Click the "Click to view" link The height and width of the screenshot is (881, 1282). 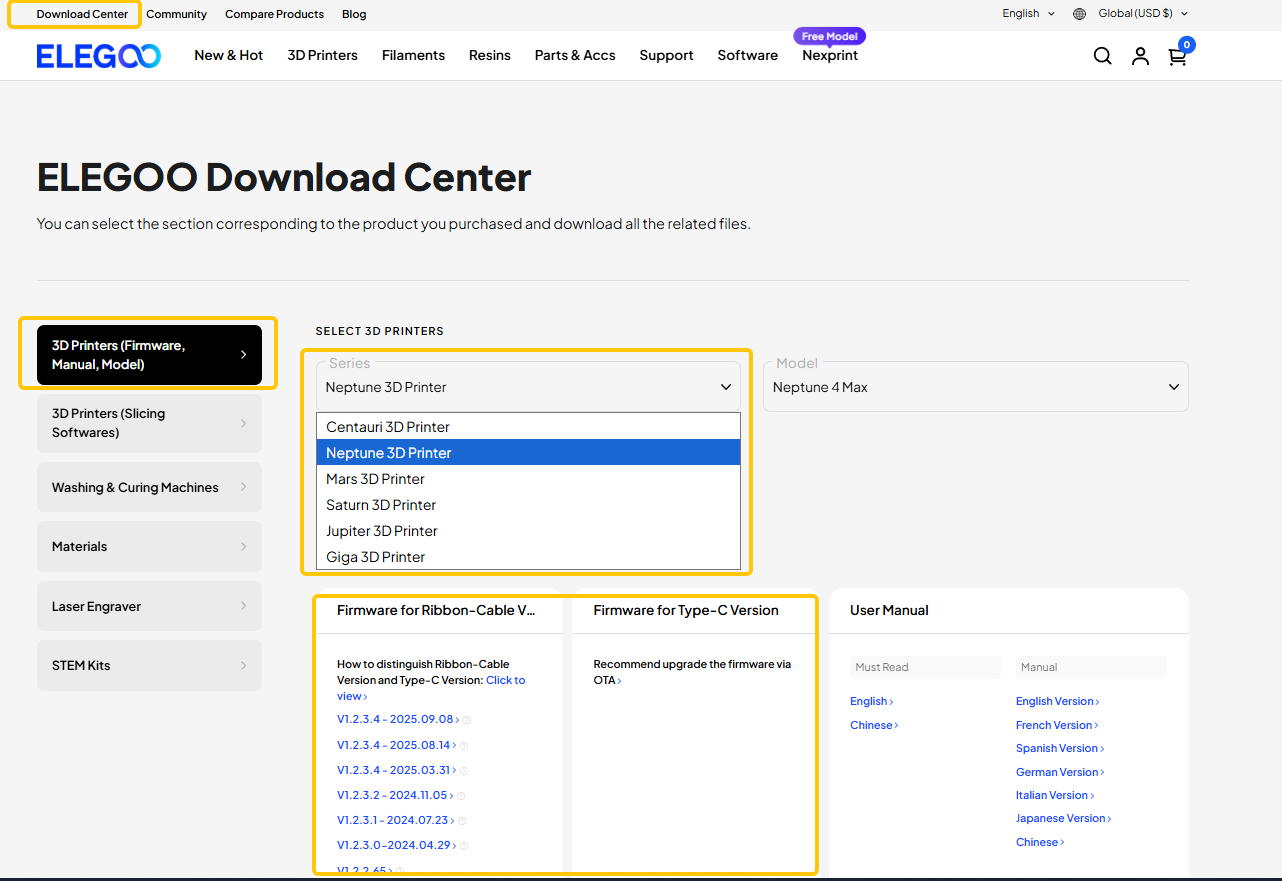coord(505,680)
